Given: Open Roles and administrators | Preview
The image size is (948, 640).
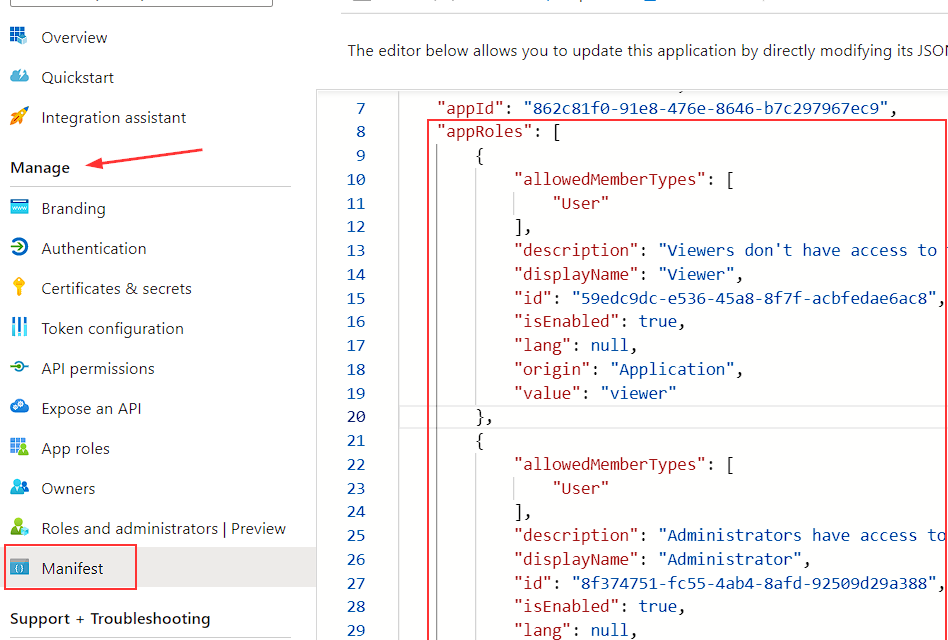Looking at the screenshot, I should (x=163, y=529).
